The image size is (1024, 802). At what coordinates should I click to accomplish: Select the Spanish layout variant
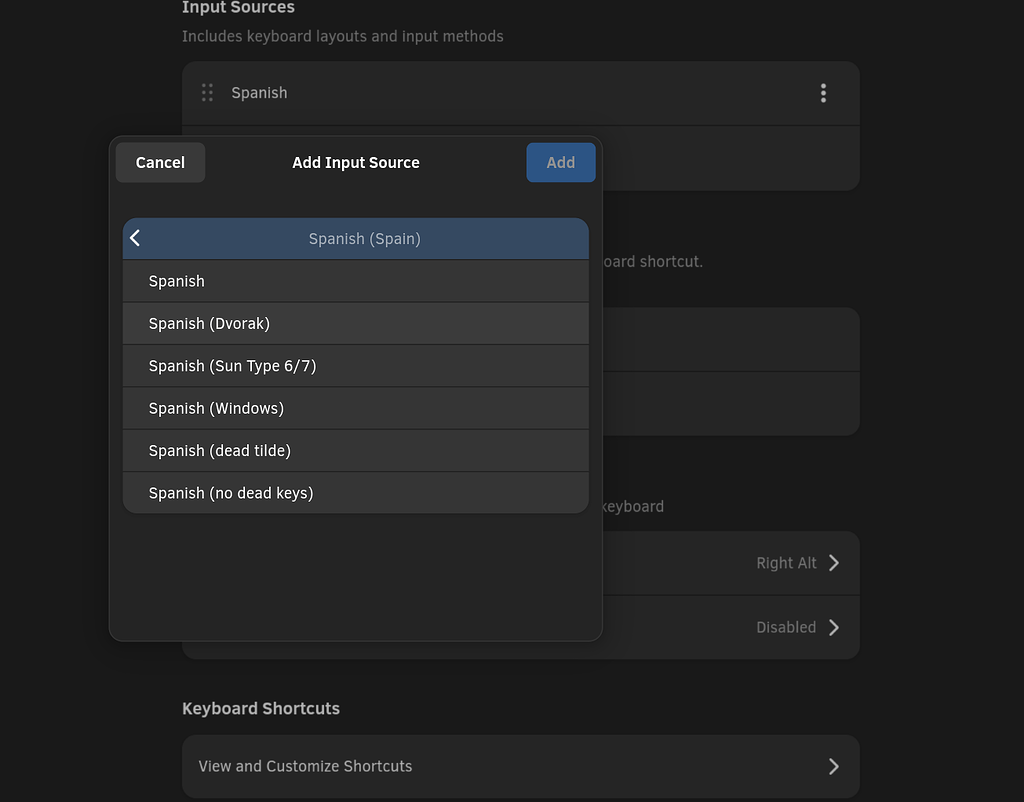(x=355, y=281)
